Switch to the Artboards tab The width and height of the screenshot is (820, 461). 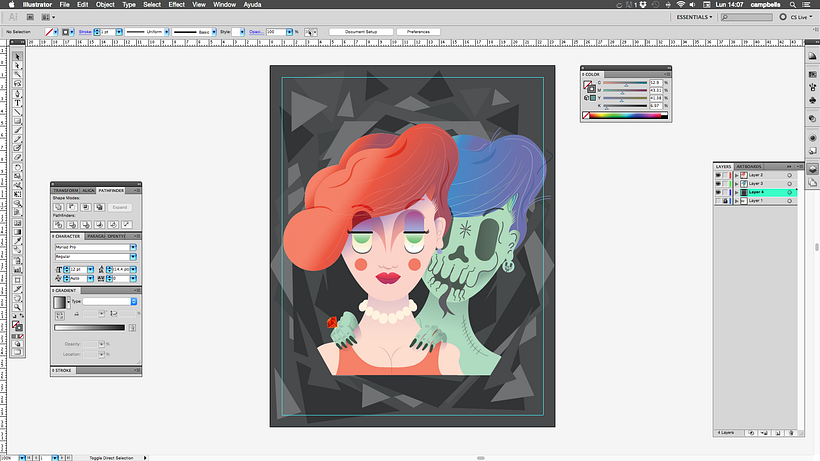pos(749,167)
